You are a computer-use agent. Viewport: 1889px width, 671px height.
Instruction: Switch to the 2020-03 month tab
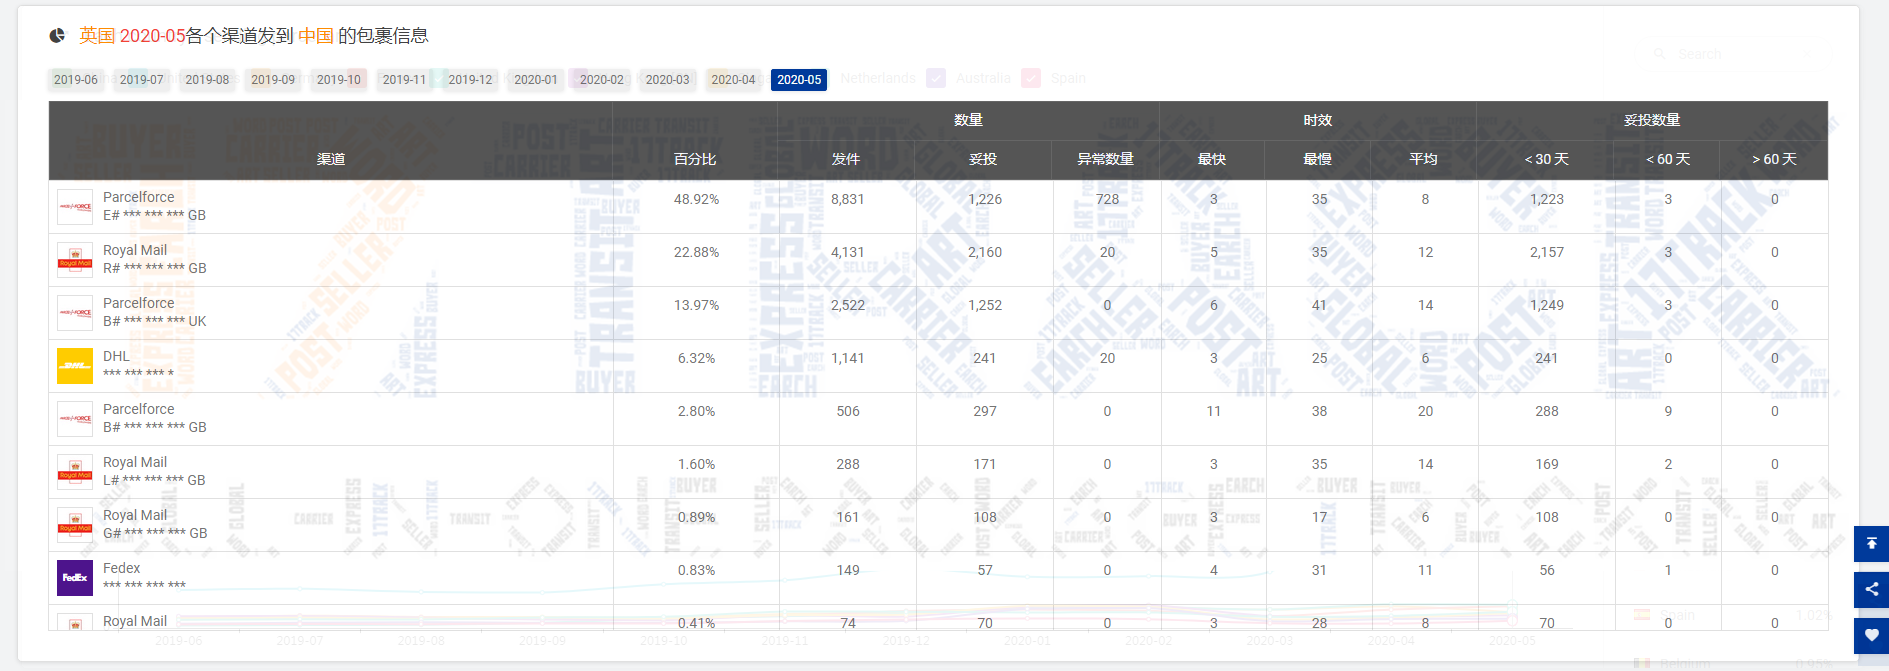click(x=668, y=80)
